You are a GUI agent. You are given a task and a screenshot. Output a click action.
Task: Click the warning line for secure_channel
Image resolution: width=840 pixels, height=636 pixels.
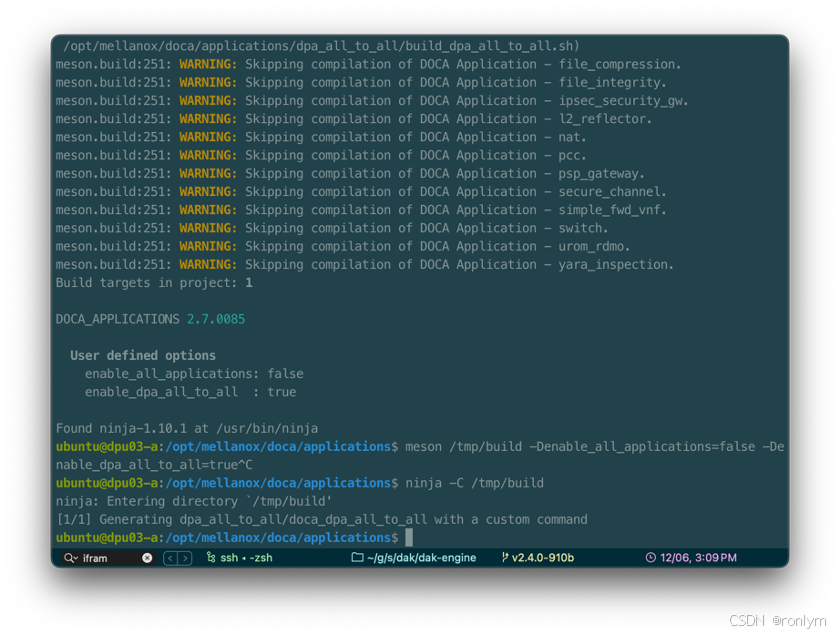click(361, 191)
